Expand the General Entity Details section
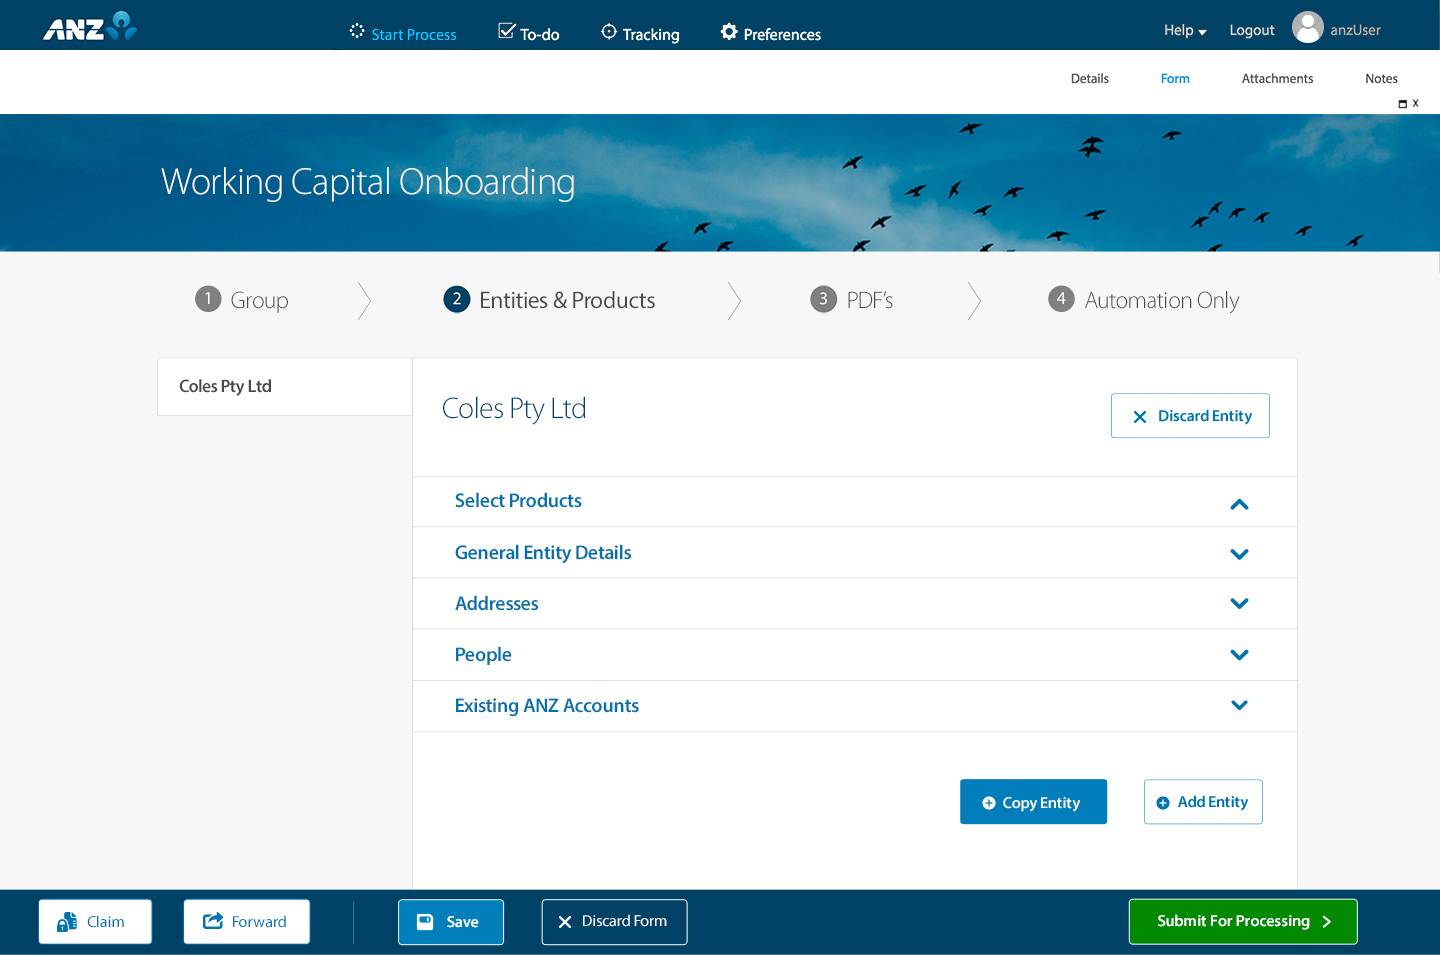 pos(1239,554)
